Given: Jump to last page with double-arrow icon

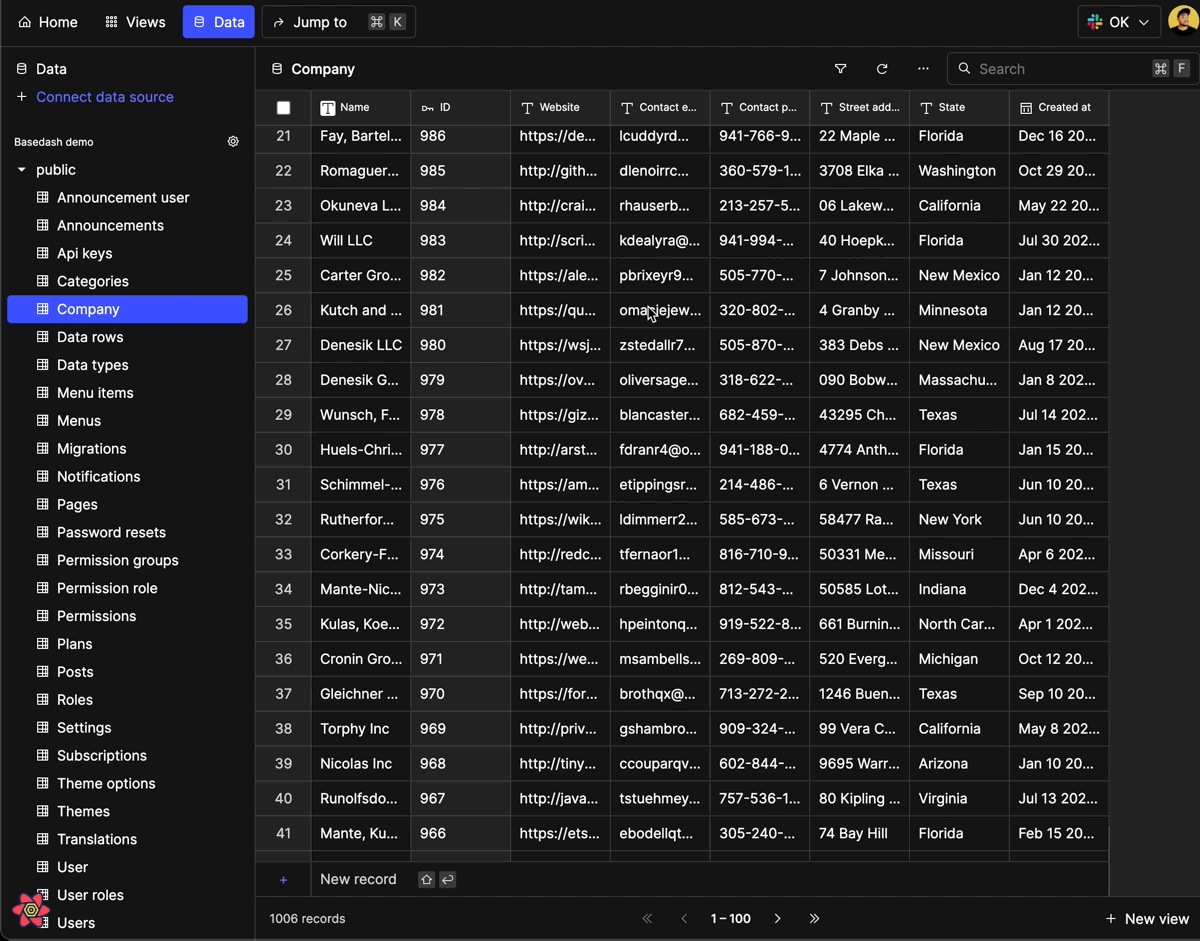Looking at the screenshot, I should (x=814, y=918).
